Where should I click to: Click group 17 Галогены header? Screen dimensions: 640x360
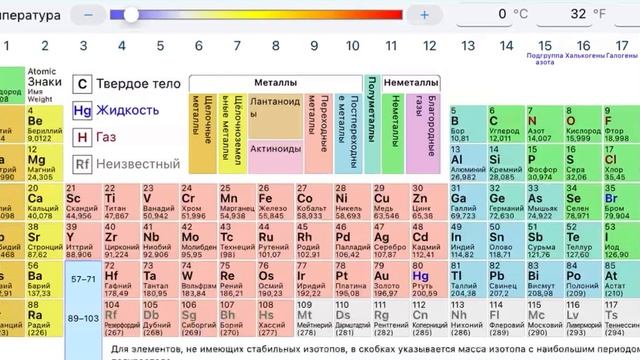tap(622, 49)
